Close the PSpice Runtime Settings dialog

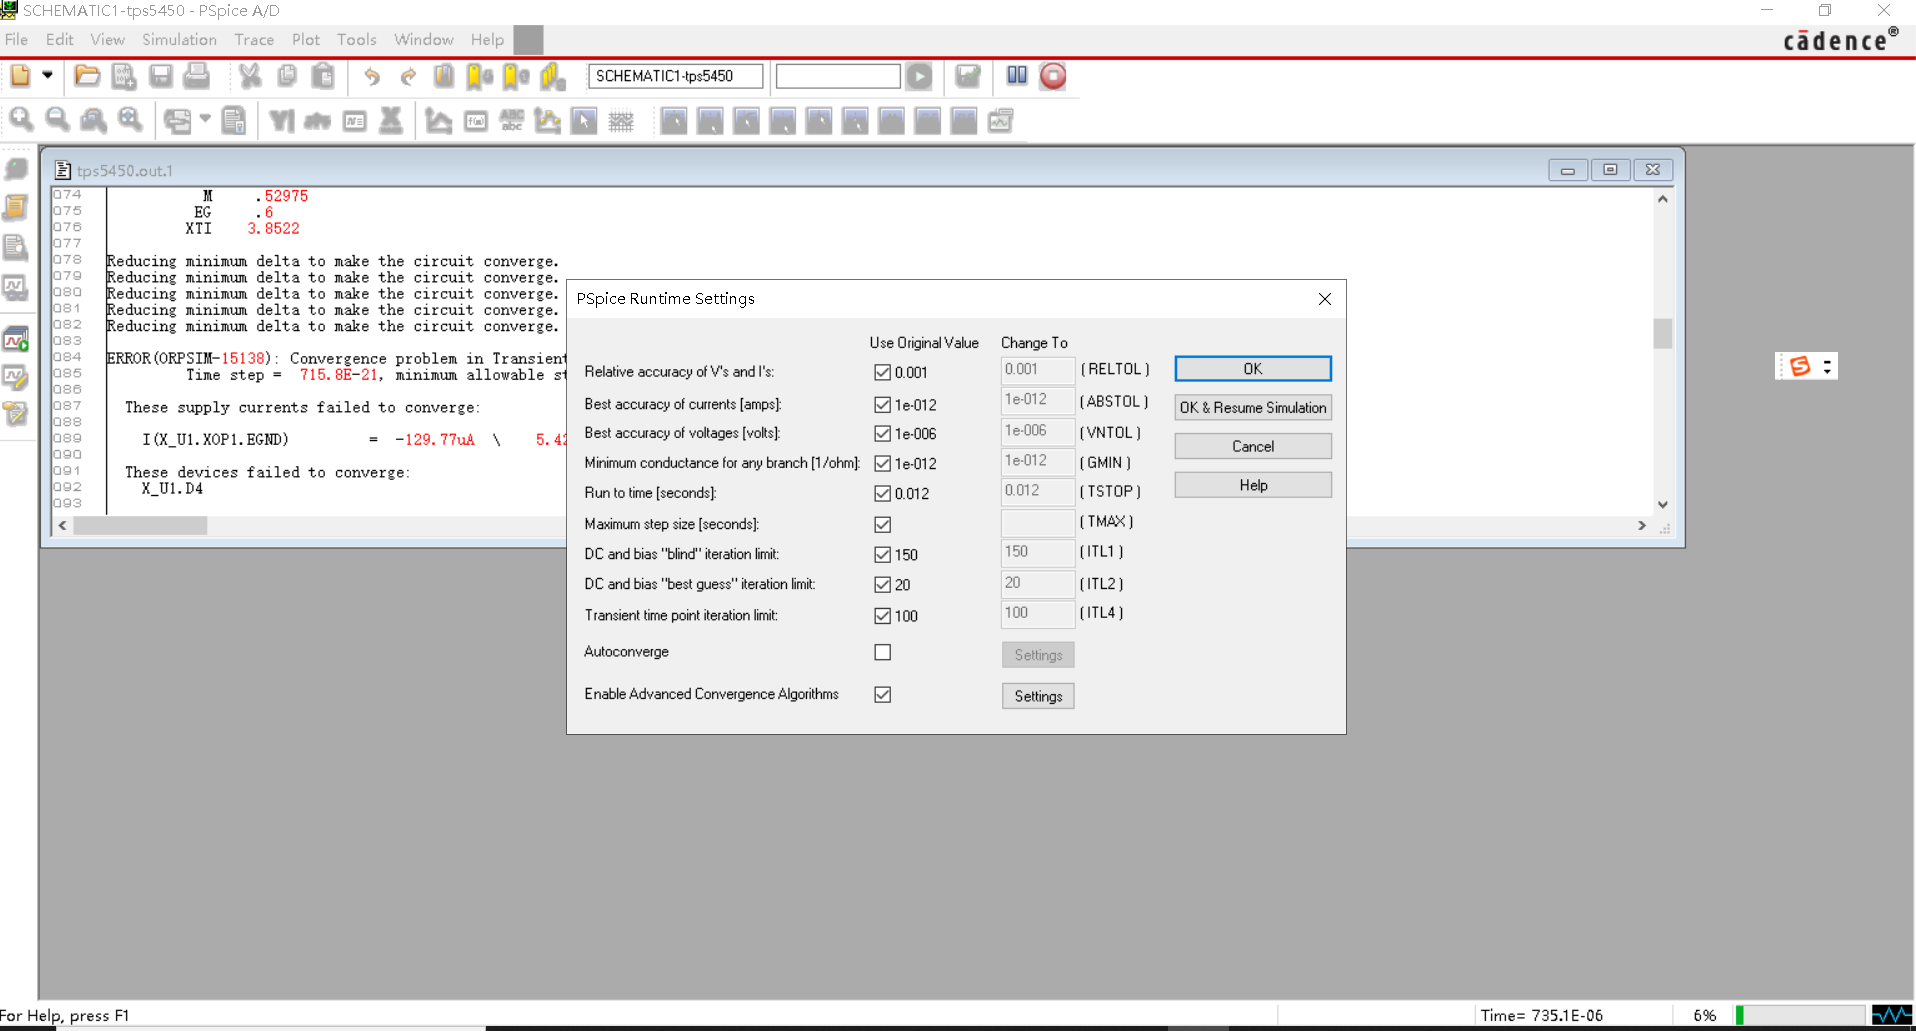click(x=1325, y=299)
